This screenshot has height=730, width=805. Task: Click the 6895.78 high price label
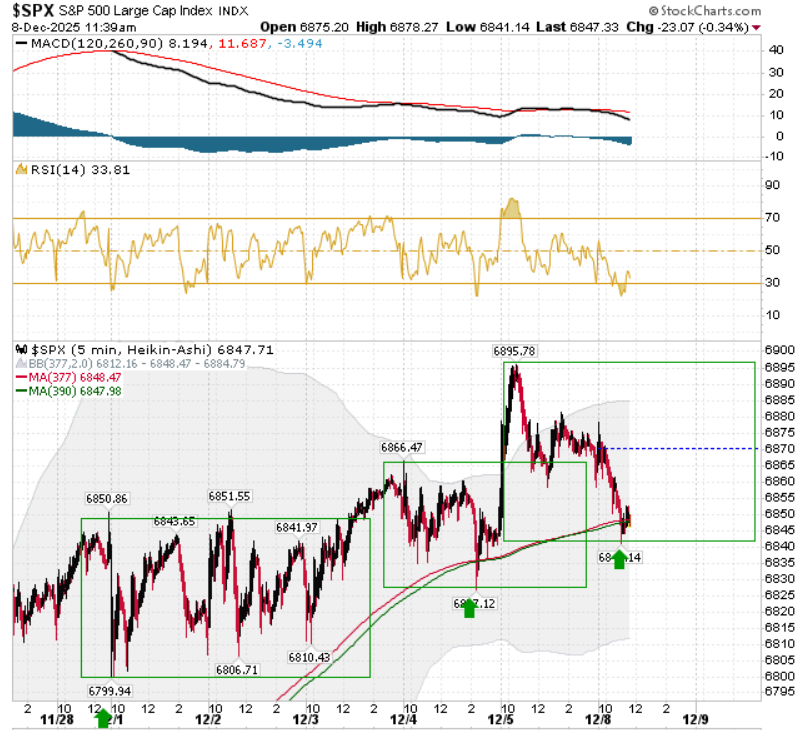[x=514, y=351]
